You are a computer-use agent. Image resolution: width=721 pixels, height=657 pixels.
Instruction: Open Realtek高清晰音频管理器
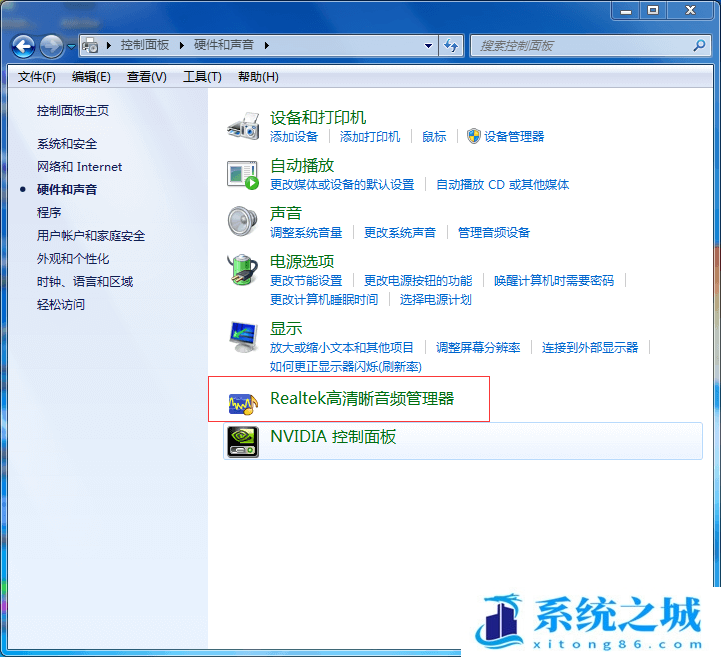(362, 399)
